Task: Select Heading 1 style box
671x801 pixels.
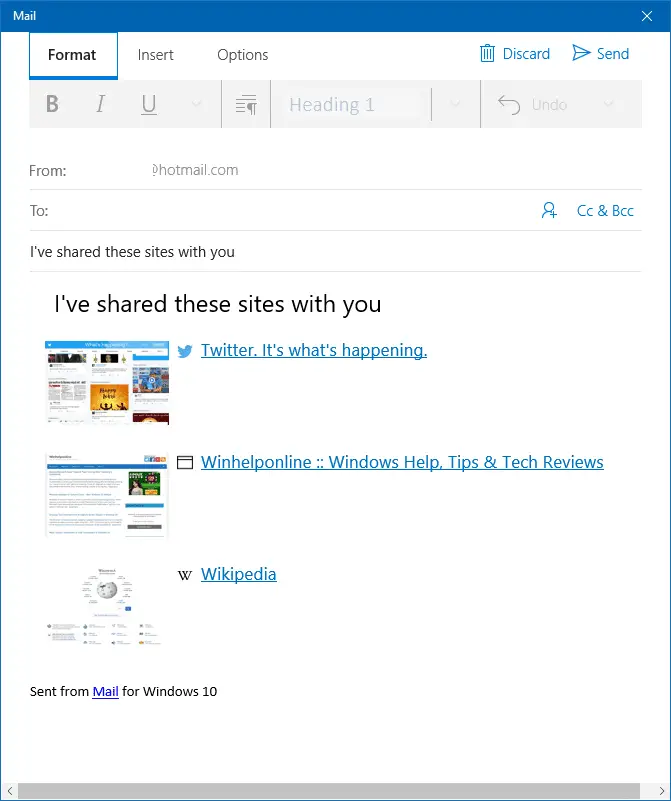Action: (x=352, y=105)
